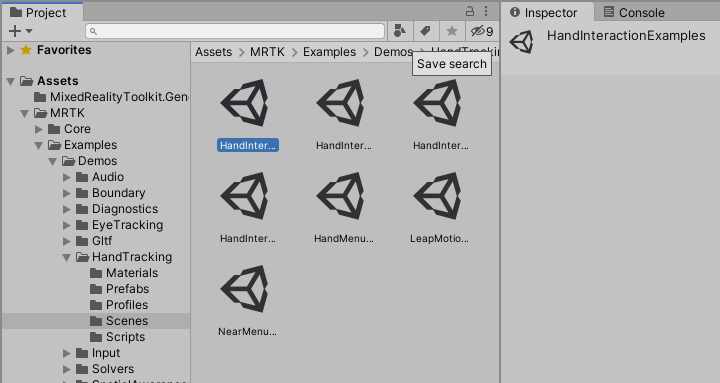The image size is (720, 383).
Task: Select the Audio folder icon
Action: coord(82,177)
